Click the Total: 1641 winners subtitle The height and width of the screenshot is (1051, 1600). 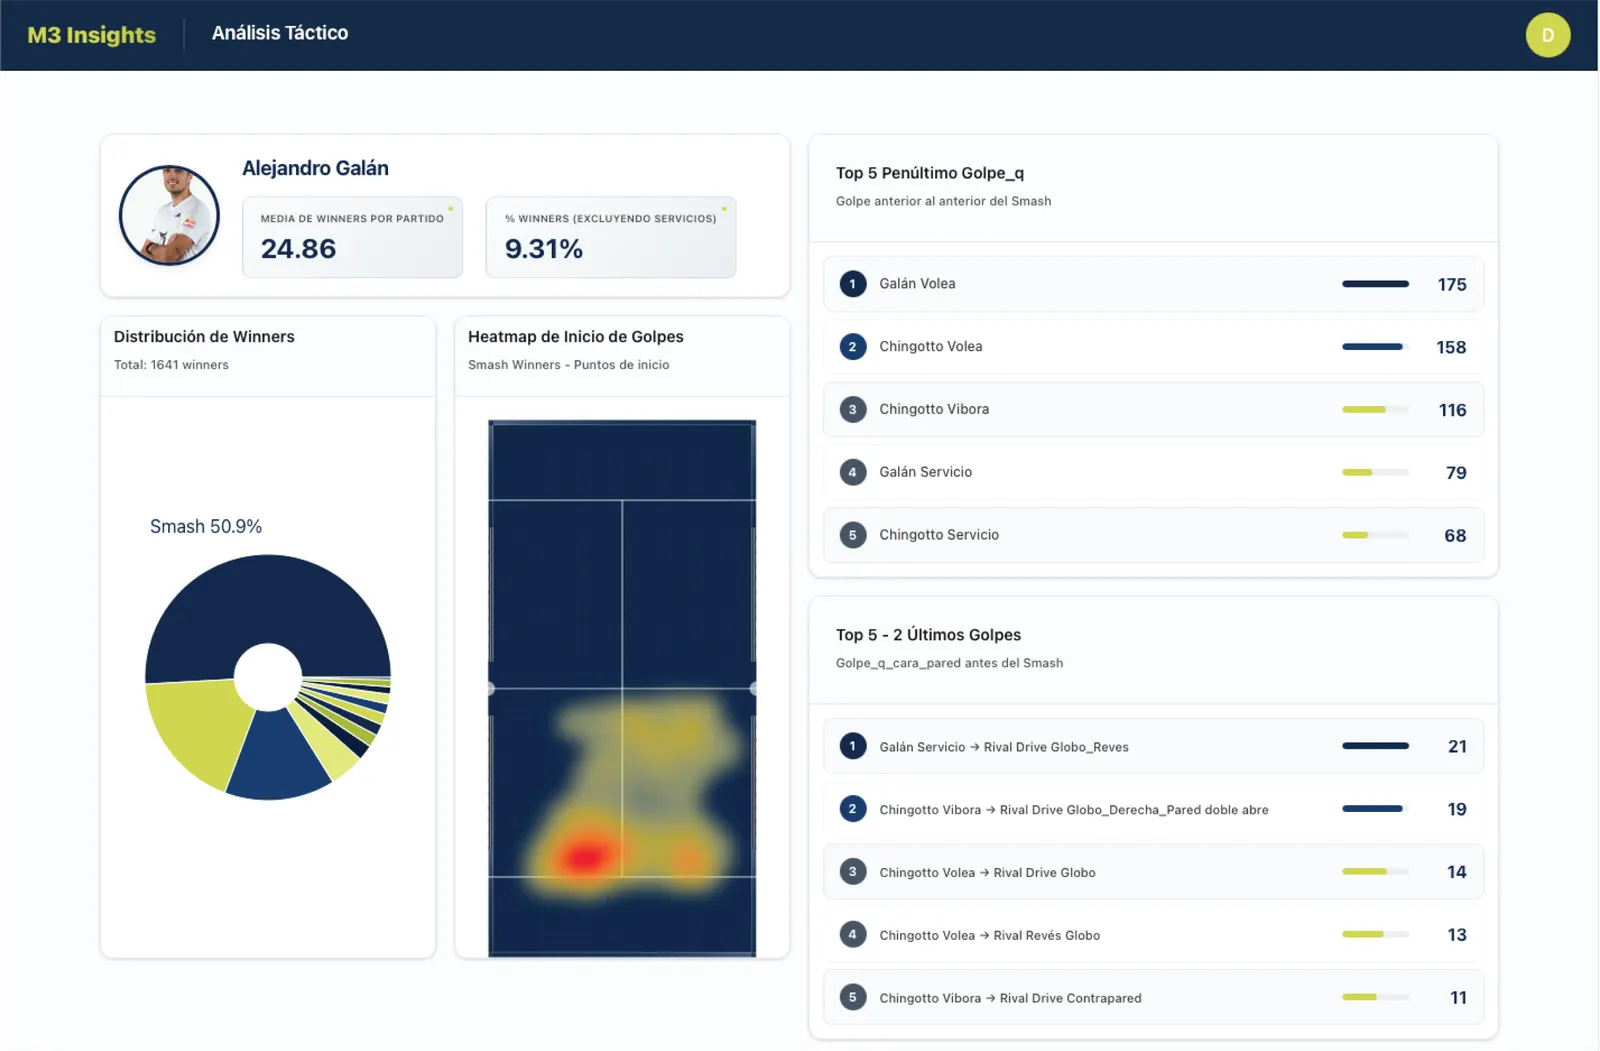171,365
